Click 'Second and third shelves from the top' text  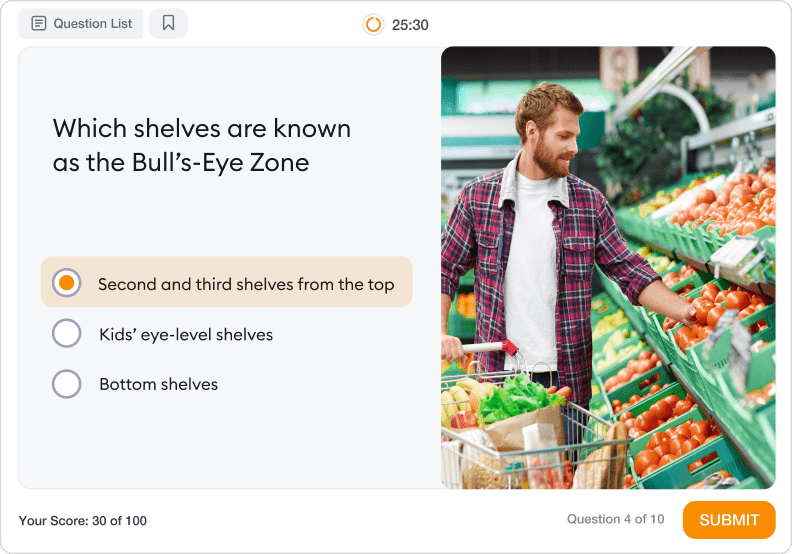coord(246,284)
